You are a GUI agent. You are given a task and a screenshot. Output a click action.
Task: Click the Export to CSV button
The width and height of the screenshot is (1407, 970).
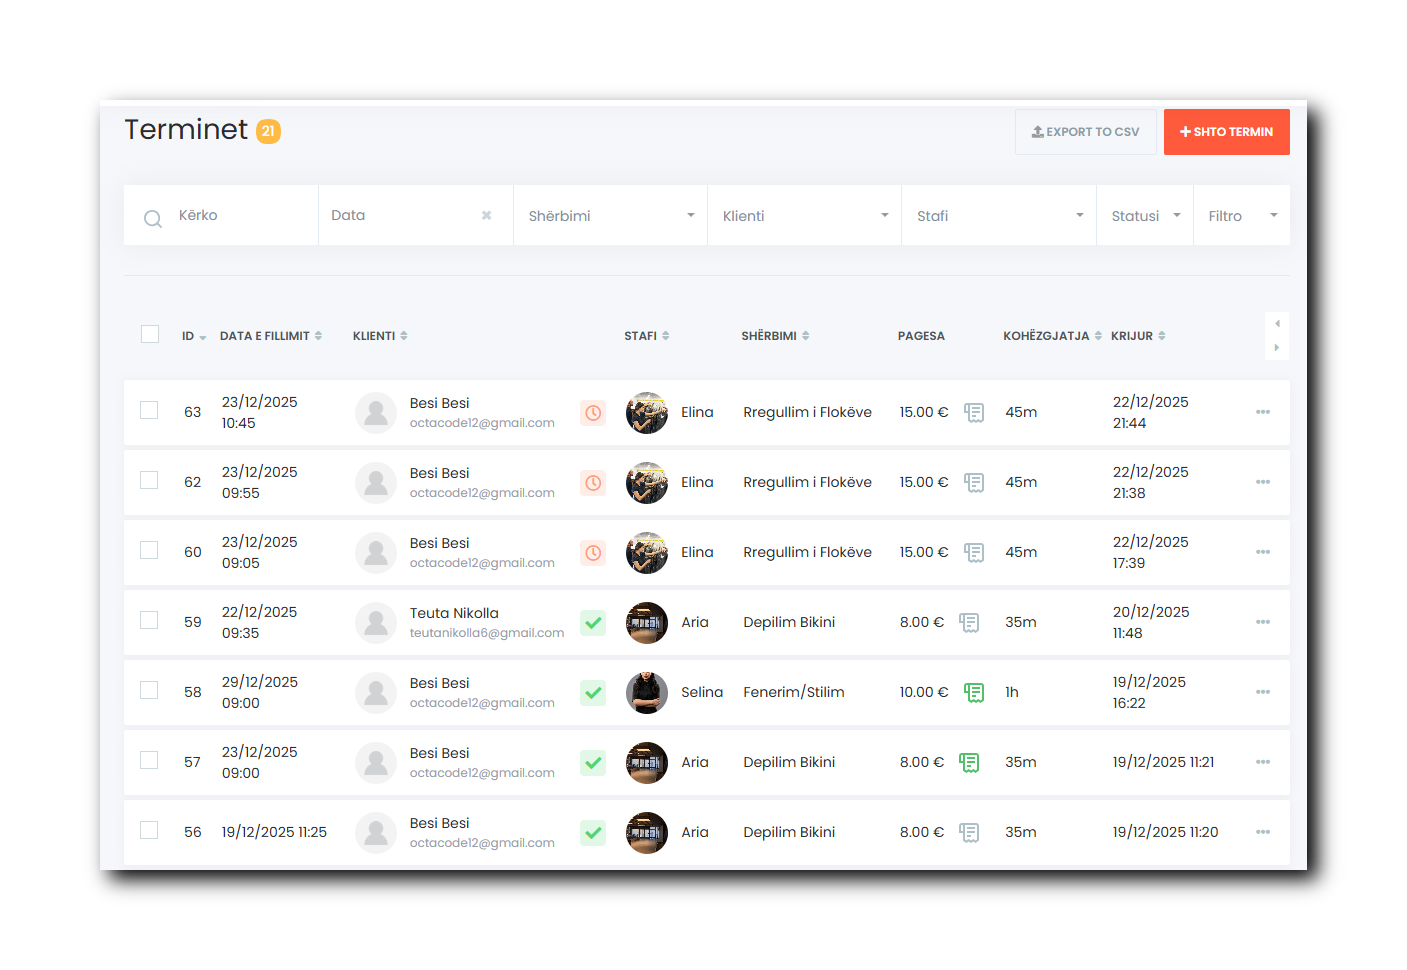(1085, 132)
